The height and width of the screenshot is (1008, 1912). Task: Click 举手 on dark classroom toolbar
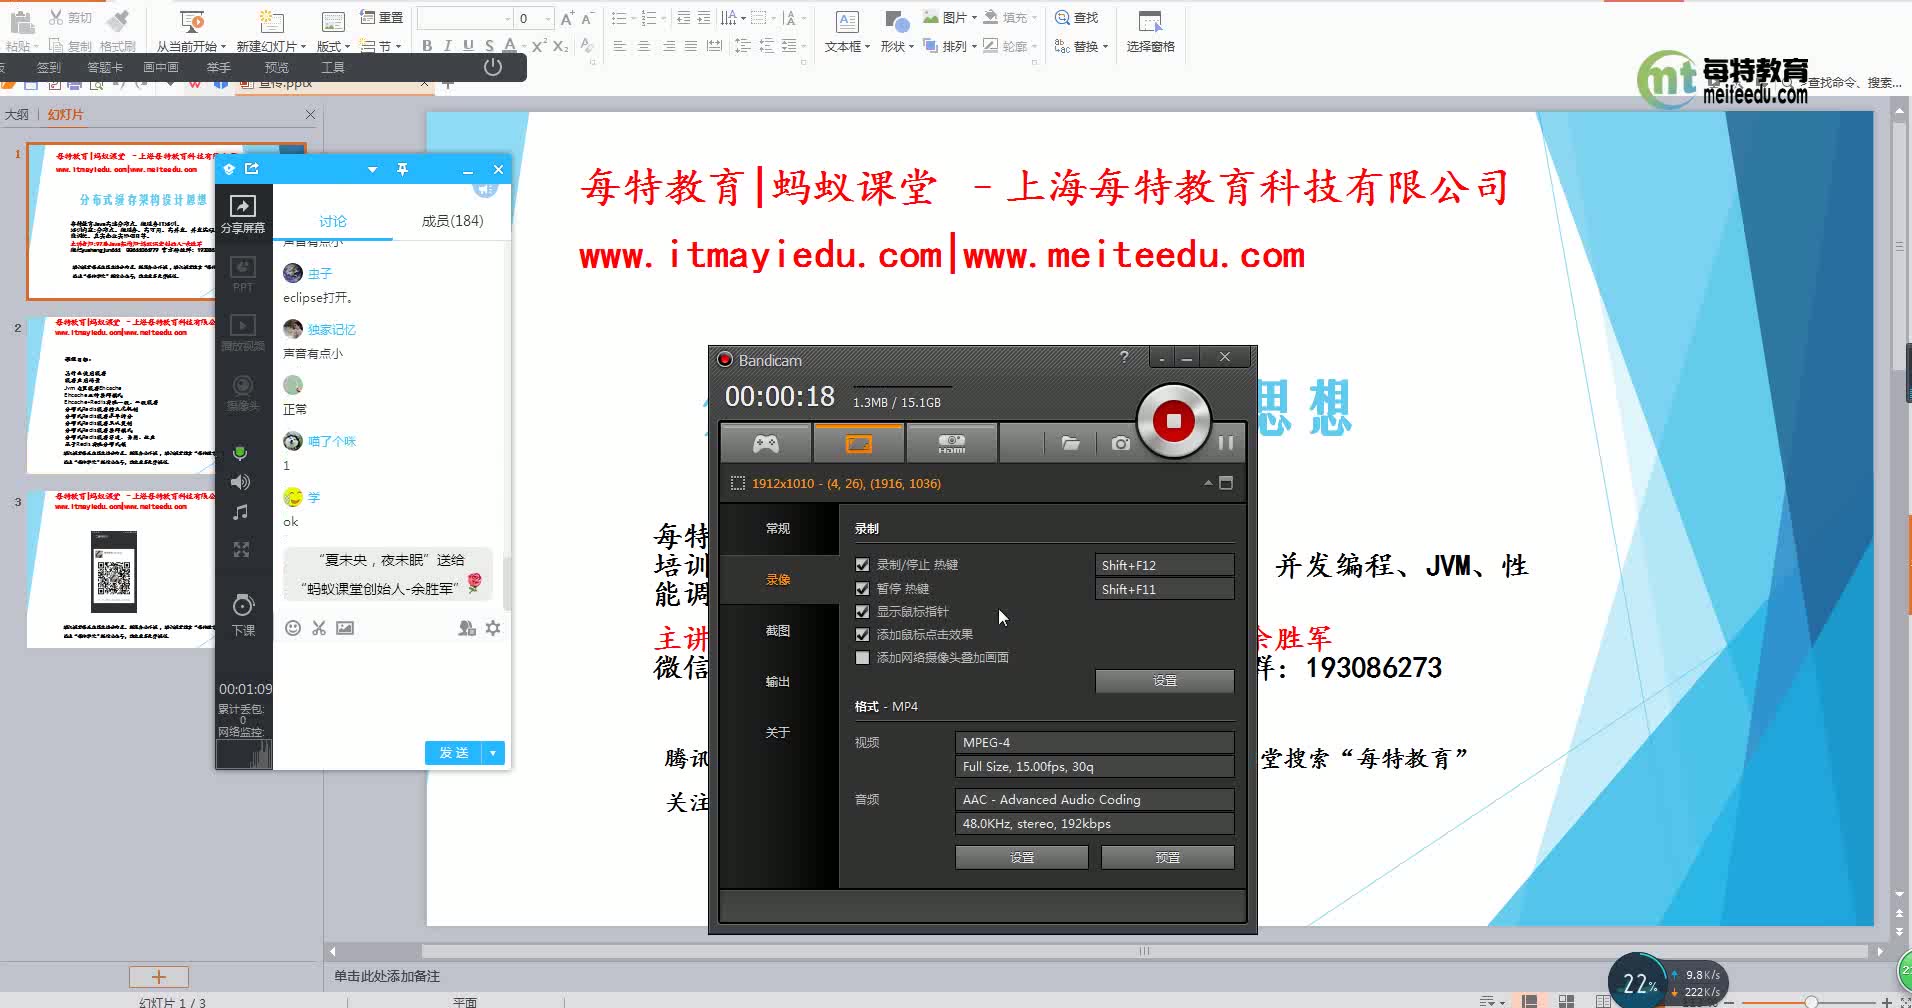pyautogui.click(x=218, y=68)
